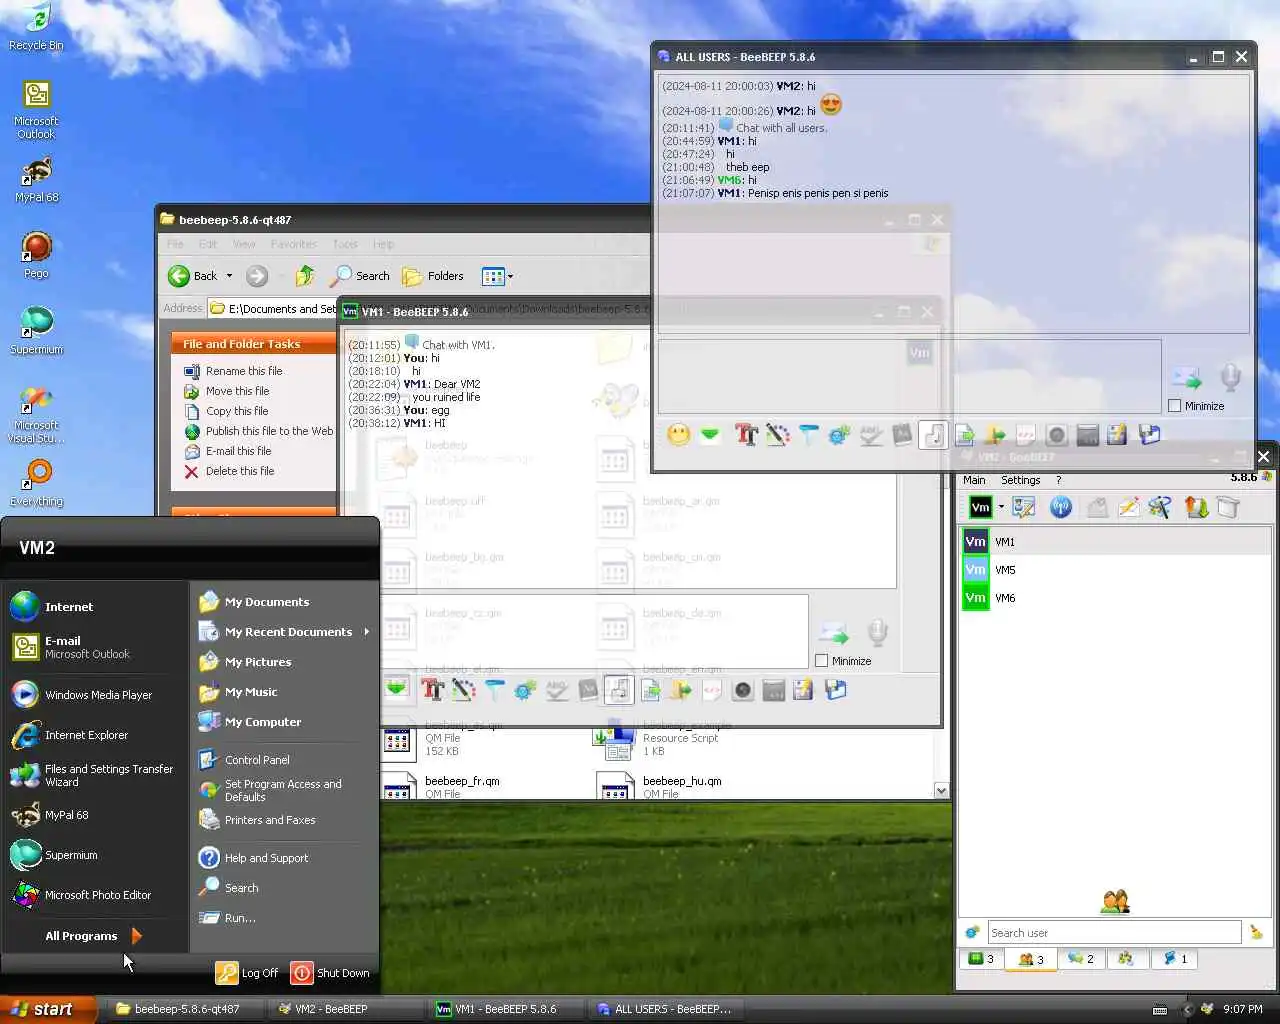Viewport: 1280px width, 1024px height.
Task: Change font with TT icon in ALL USERS chat
Action: click(746, 435)
